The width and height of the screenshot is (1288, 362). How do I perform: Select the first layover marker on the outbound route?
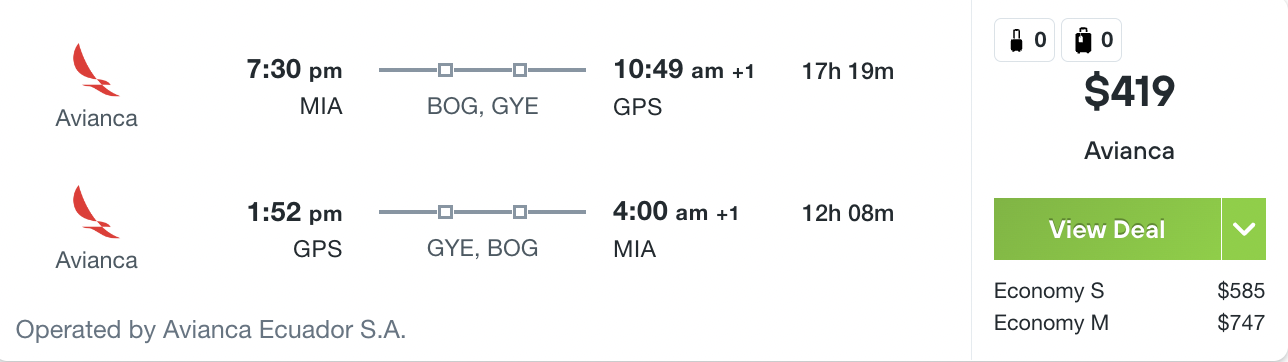click(x=446, y=70)
